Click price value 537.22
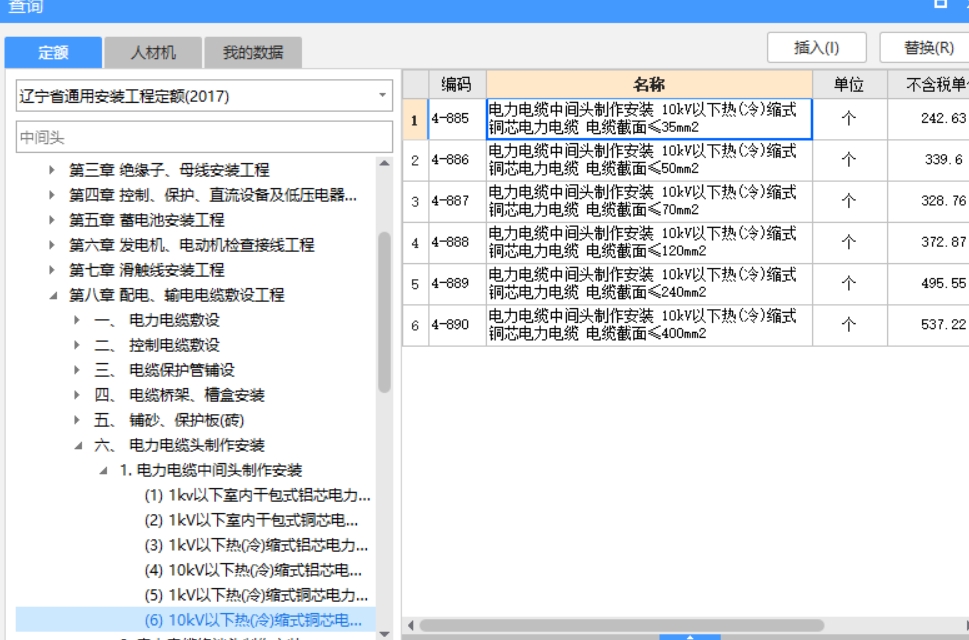969x640 pixels. pyautogui.click(x=943, y=324)
